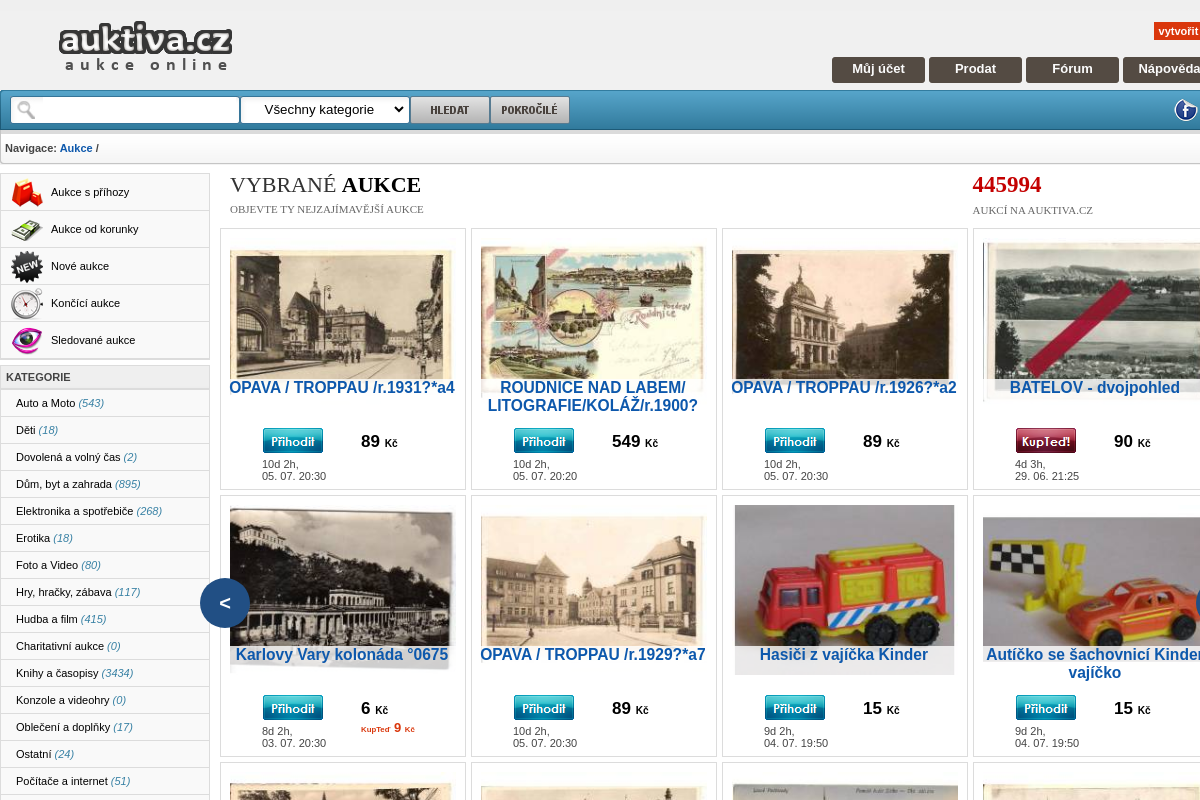Image resolution: width=1200 pixels, height=800 pixels.
Task: Click the HLEDAT search button
Action: (450, 110)
